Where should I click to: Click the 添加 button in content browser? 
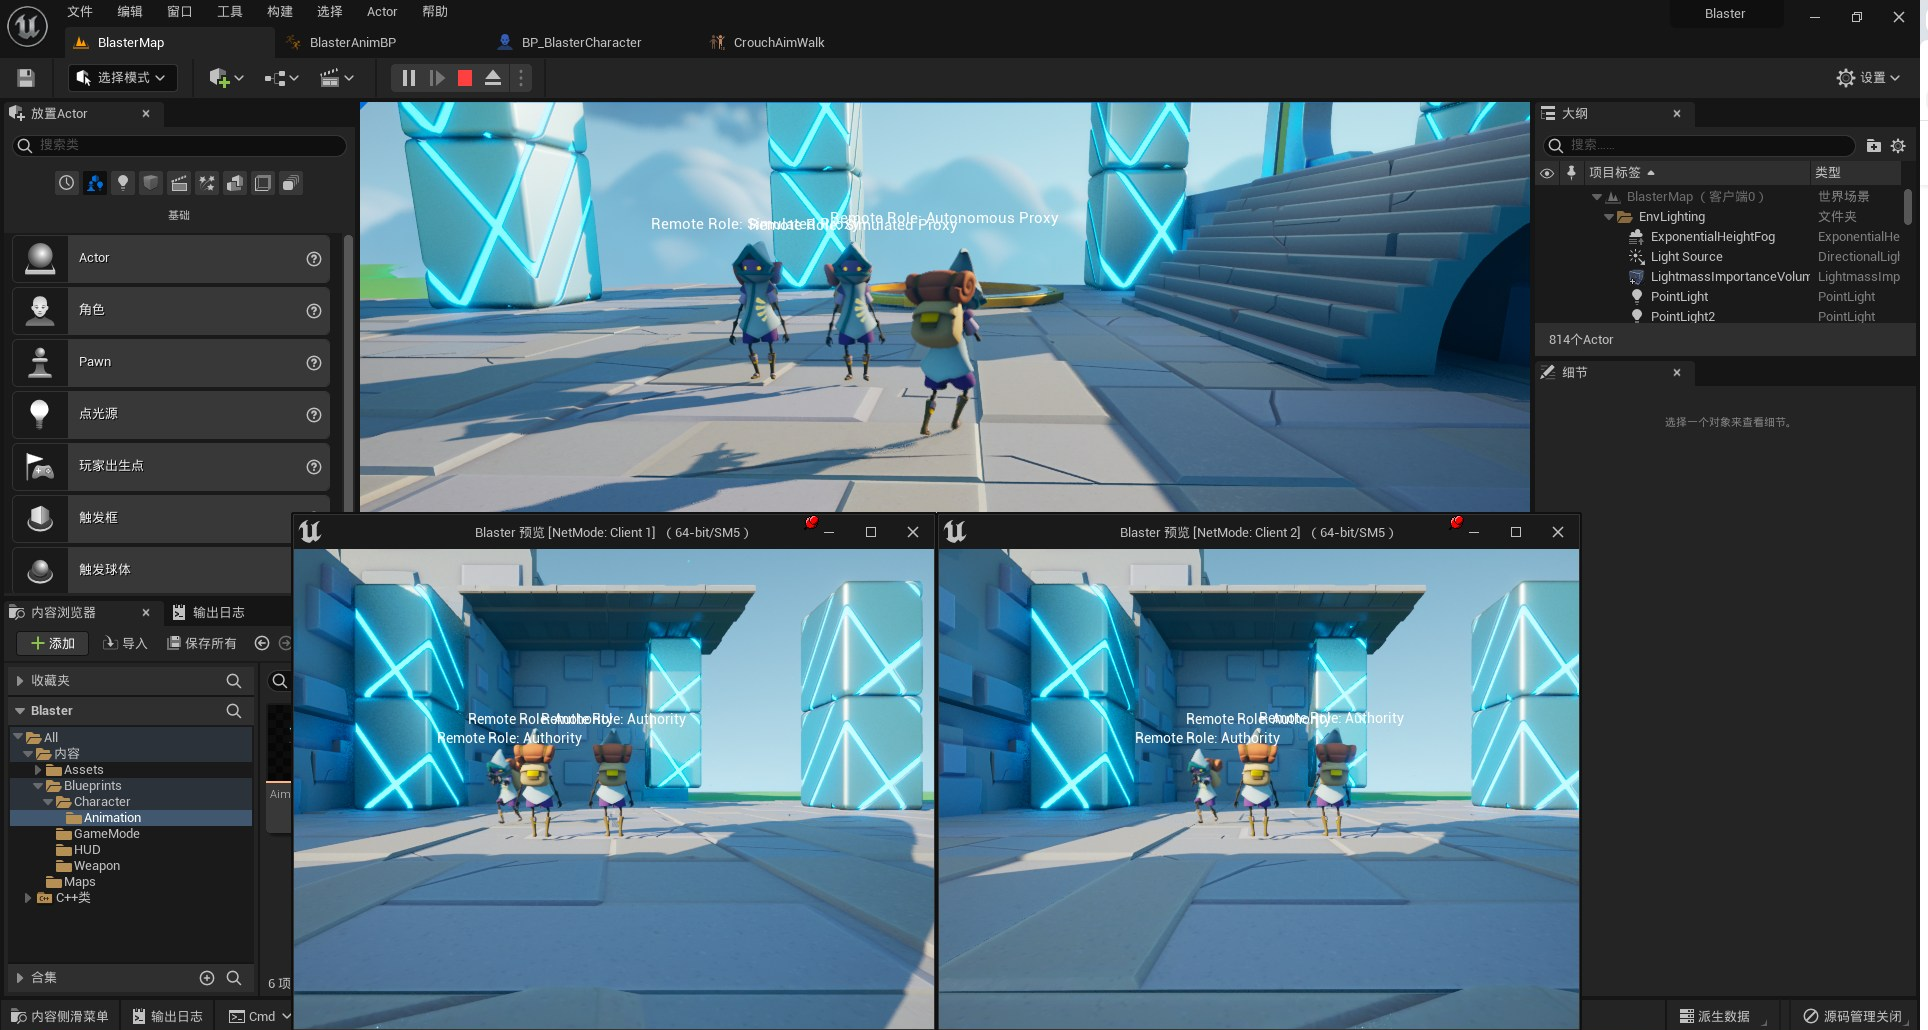52,643
